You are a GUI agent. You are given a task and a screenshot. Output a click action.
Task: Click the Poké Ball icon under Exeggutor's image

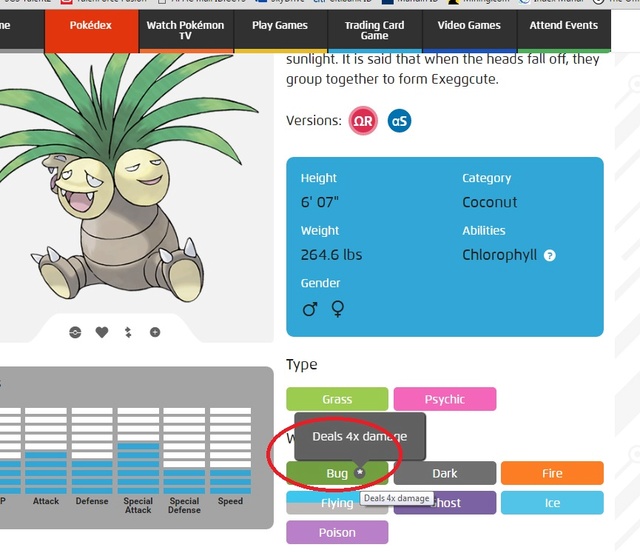pyautogui.click(x=75, y=332)
